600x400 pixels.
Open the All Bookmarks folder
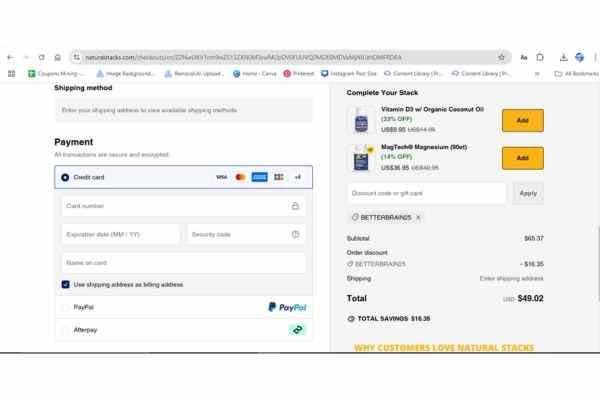pyautogui.click(x=577, y=73)
